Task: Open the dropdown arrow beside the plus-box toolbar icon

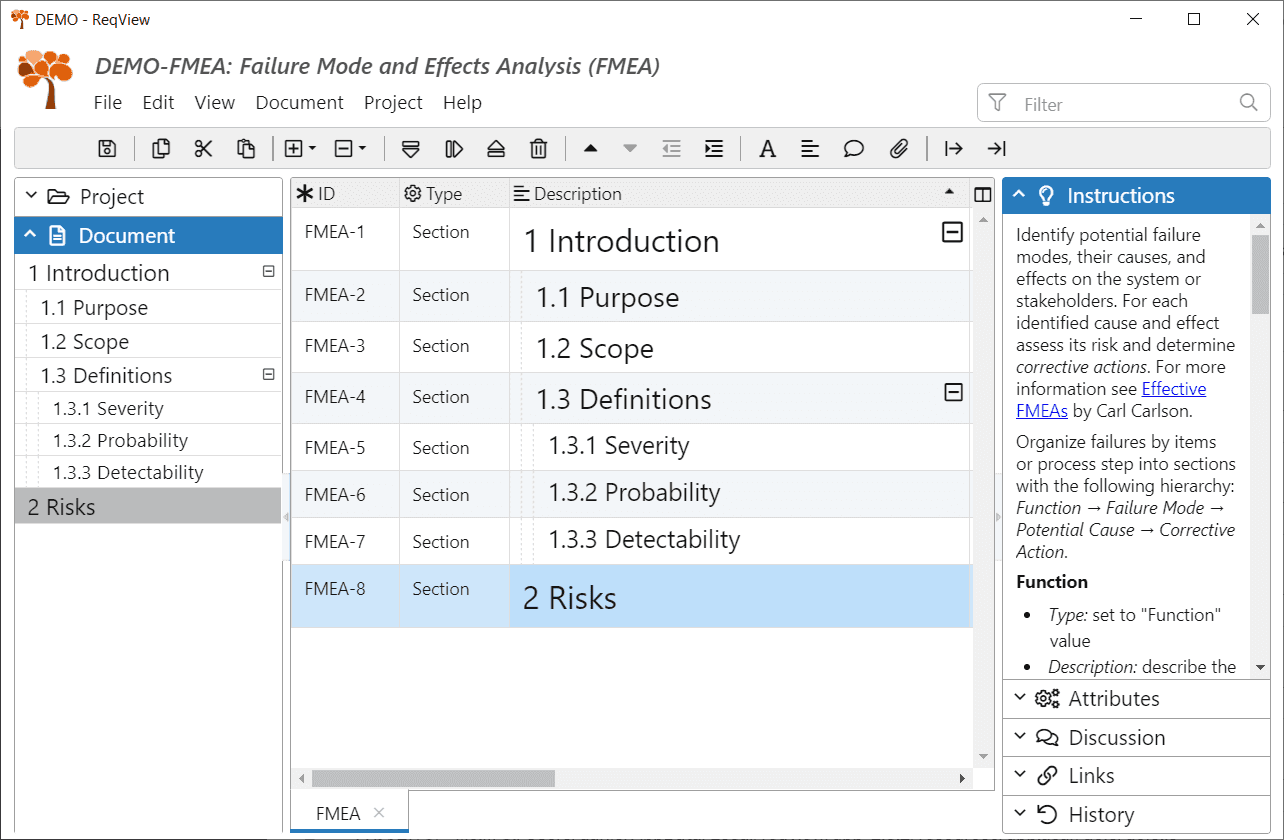Action: tap(312, 149)
